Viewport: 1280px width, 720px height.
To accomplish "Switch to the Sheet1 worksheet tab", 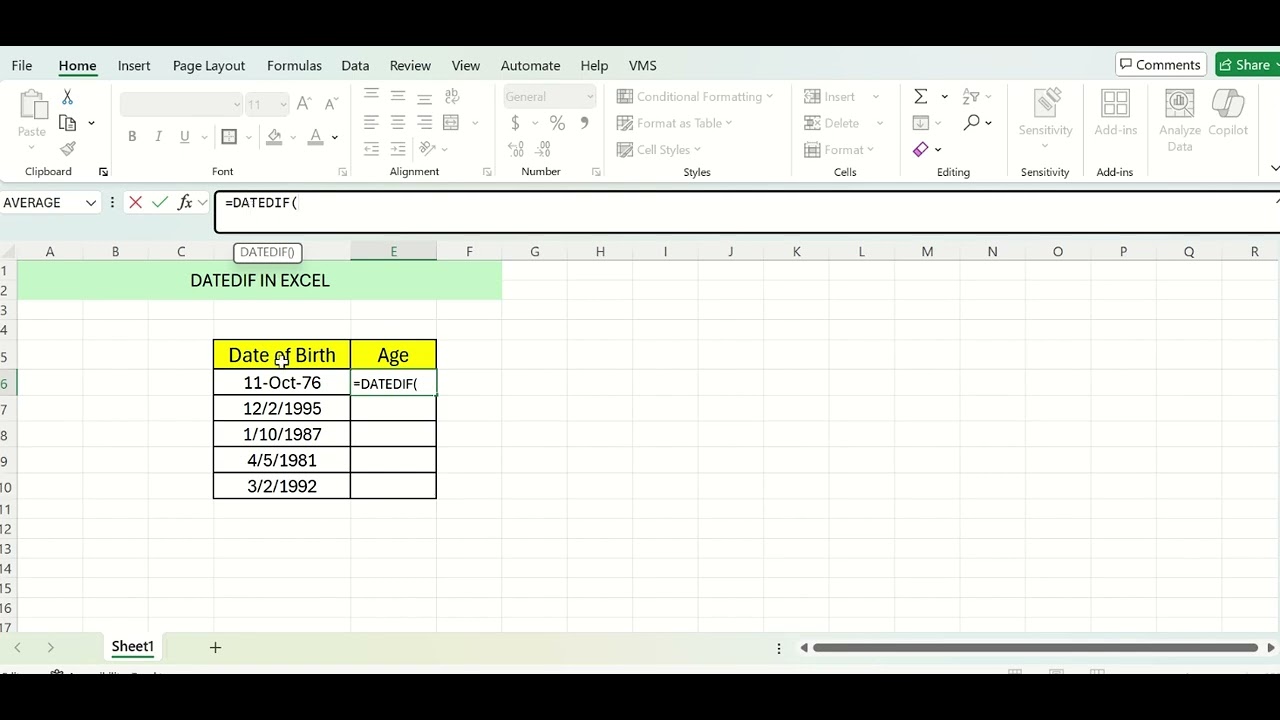I will 132,647.
